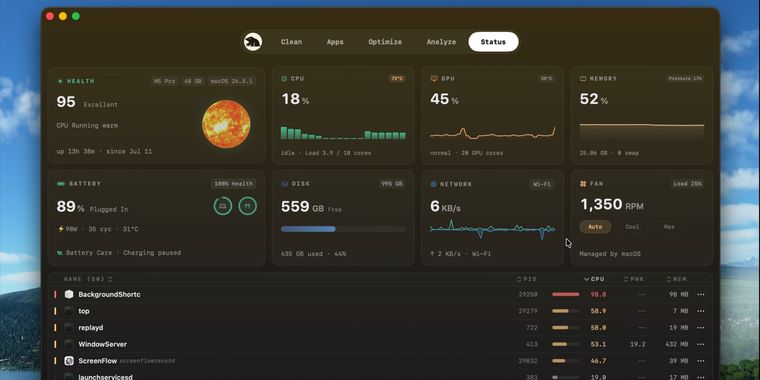Open the Clean tab

click(x=291, y=42)
